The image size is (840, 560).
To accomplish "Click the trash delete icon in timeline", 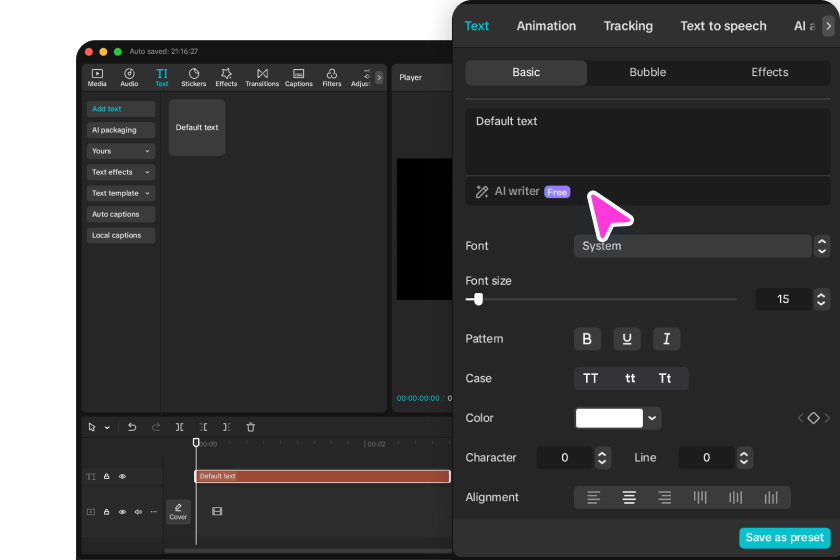I will pyautogui.click(x=250, y=427).
